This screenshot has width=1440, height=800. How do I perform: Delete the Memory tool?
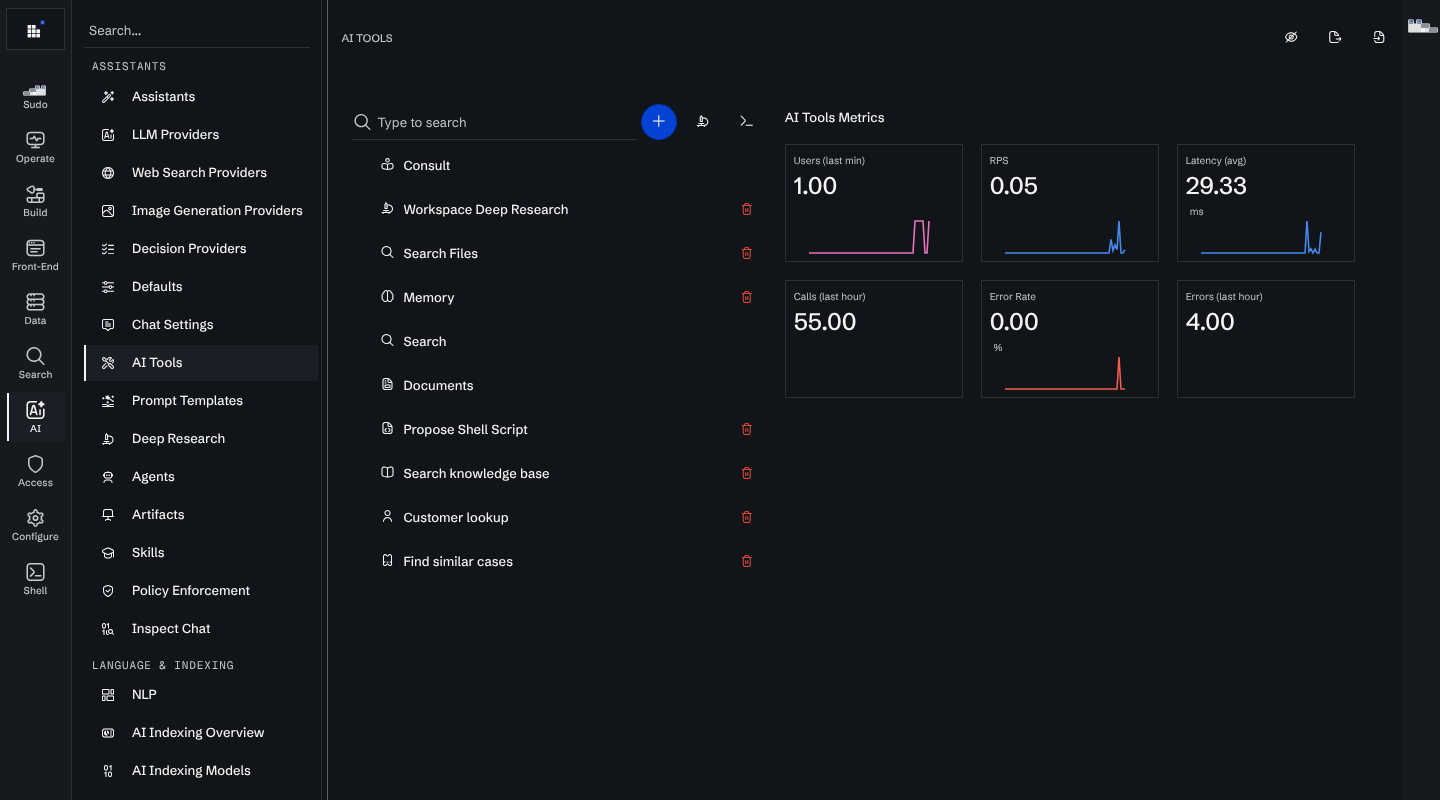coord(746,297)
